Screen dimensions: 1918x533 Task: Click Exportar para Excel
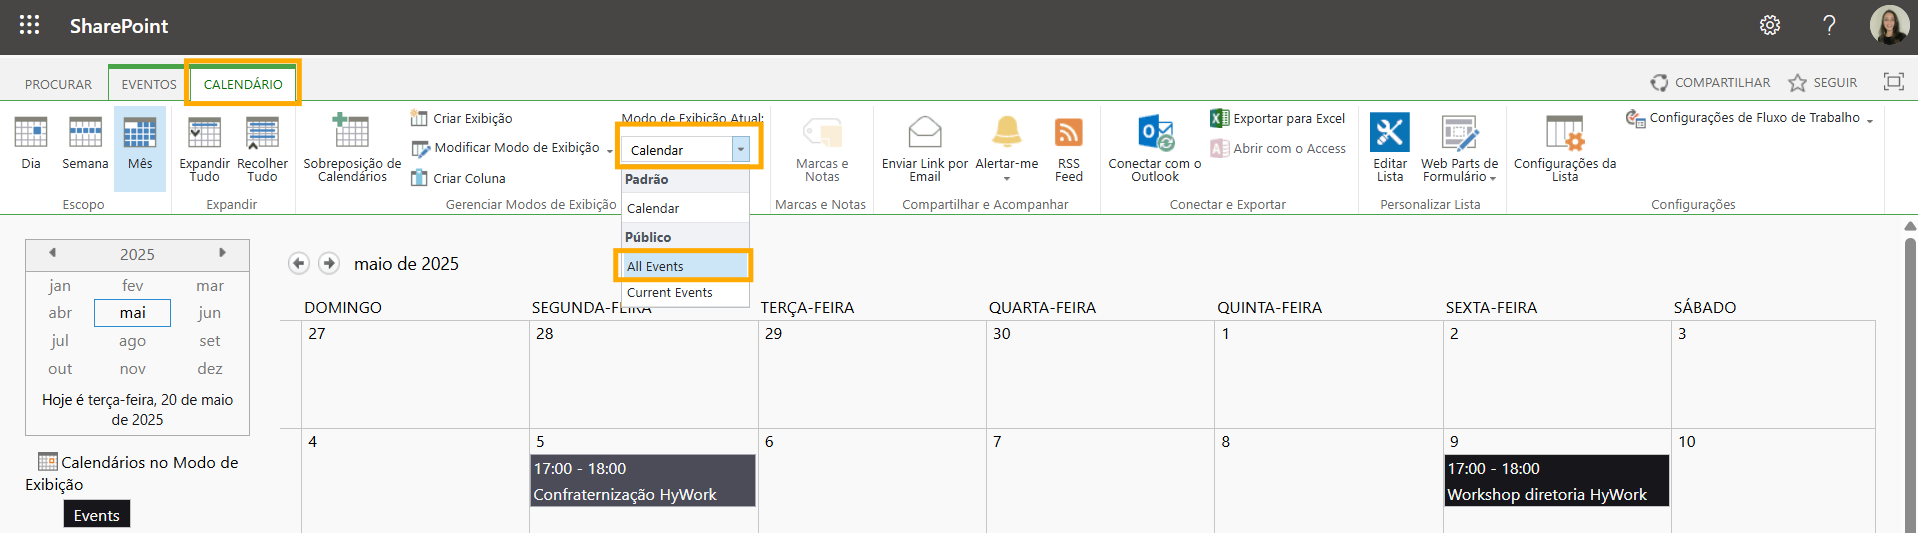1278,118
